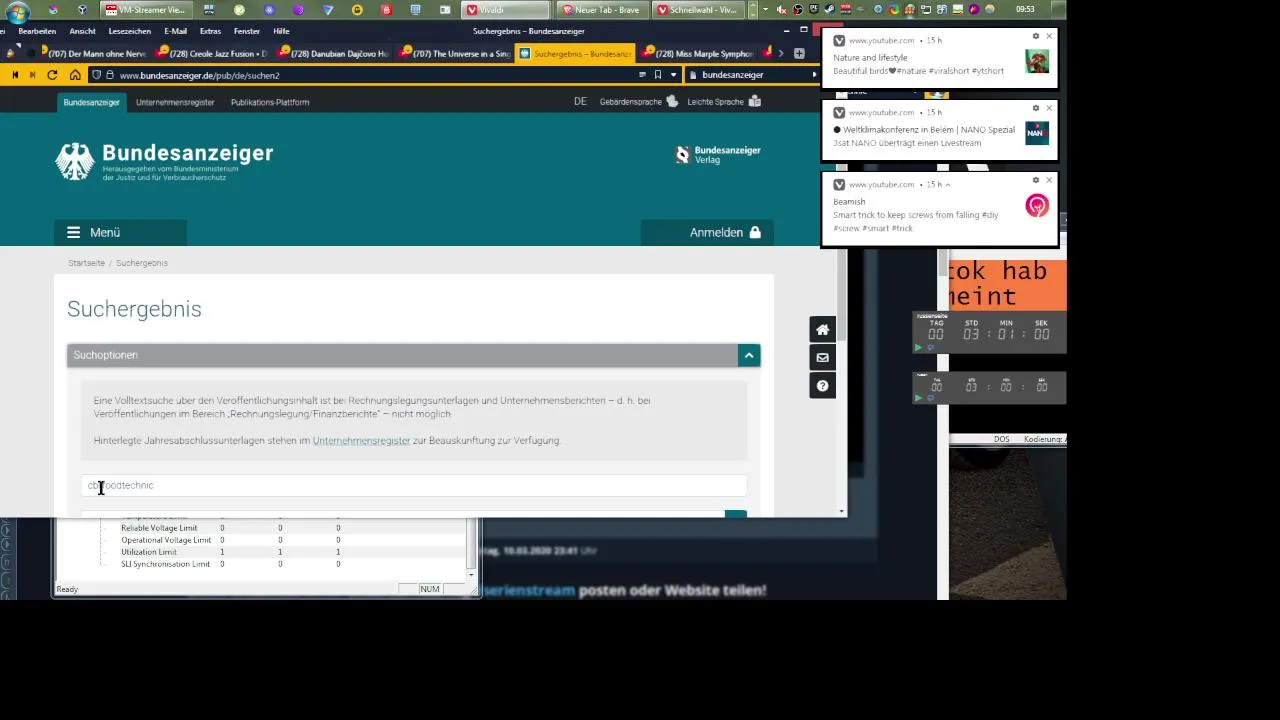This screenshot has width=1280, height=720.
Task: Go to browser home page icon
Action: coord(75,75)
